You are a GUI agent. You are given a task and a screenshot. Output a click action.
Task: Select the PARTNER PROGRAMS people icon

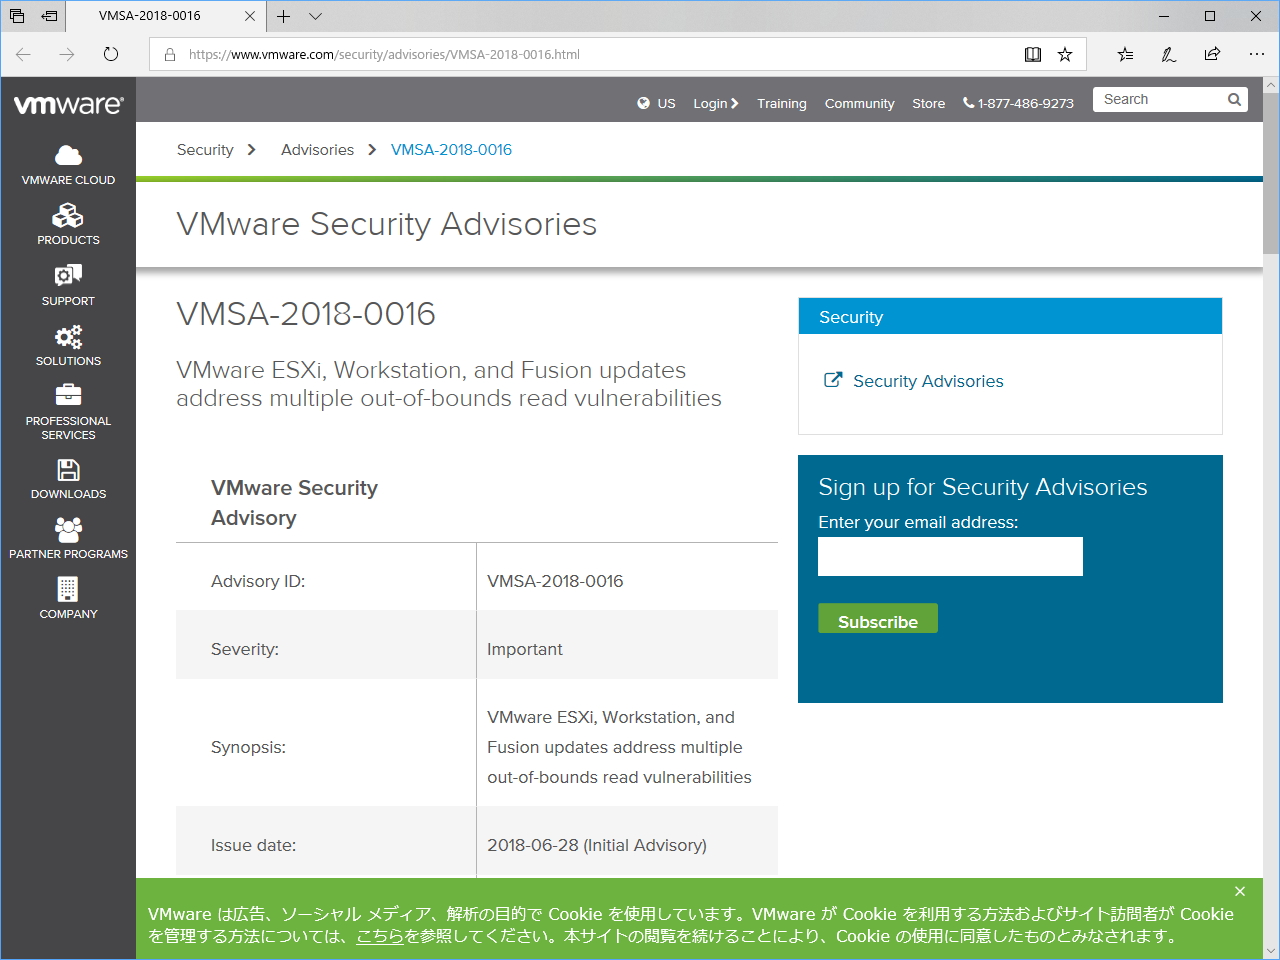pos(68,529)
